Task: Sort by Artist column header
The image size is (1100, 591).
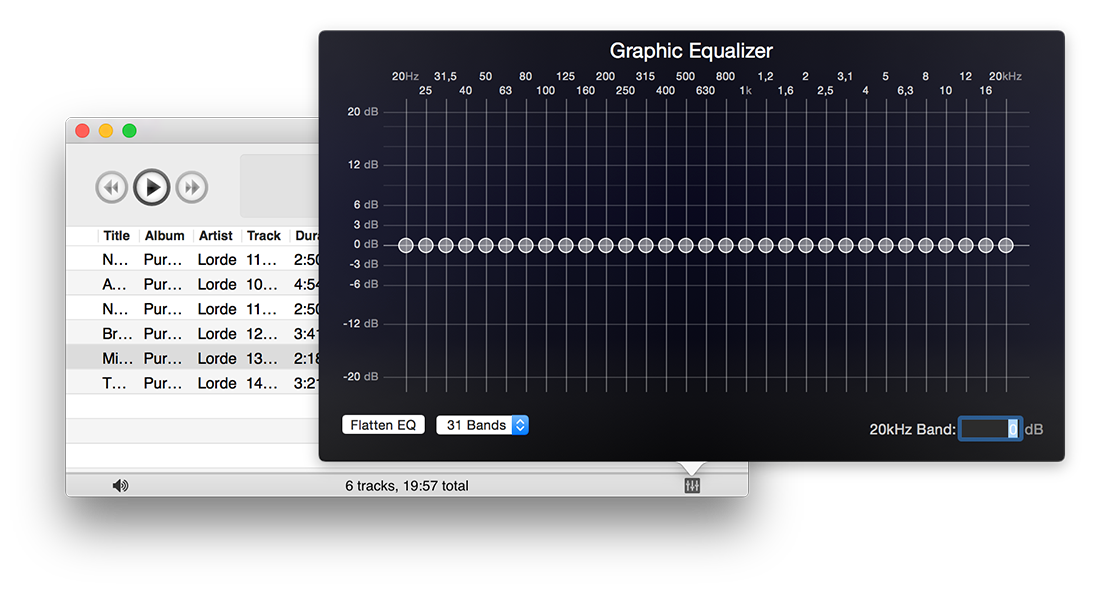Action: [215, 236]
